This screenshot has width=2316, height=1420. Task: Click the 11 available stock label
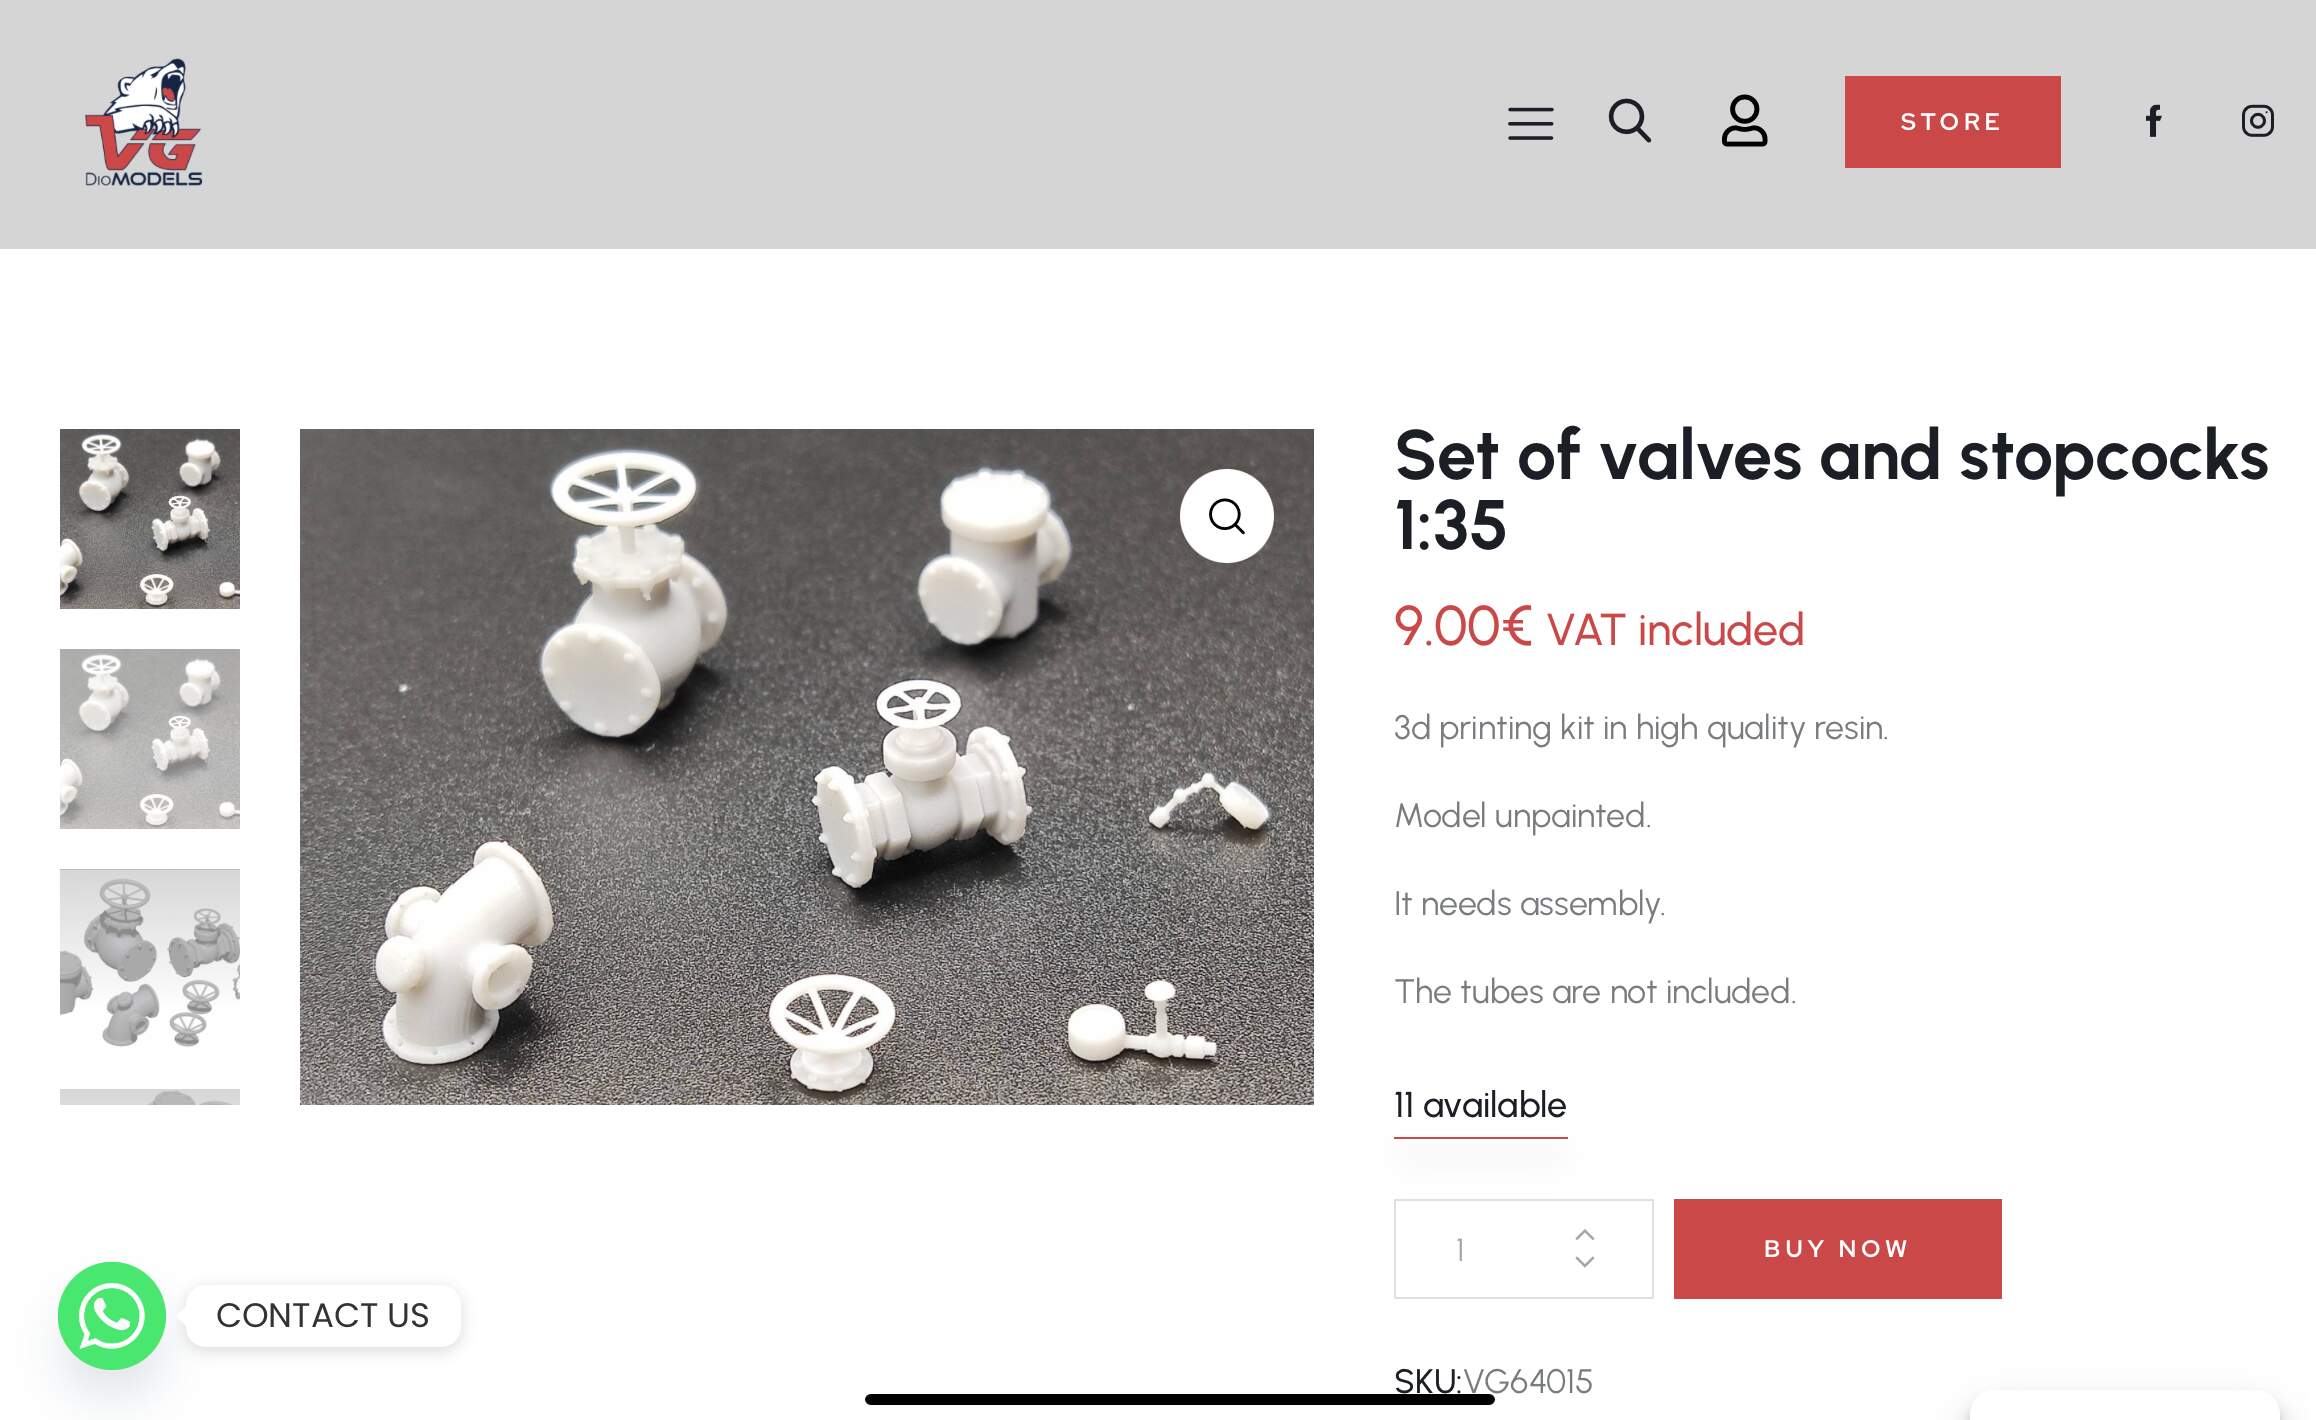pos(1480,1105)
